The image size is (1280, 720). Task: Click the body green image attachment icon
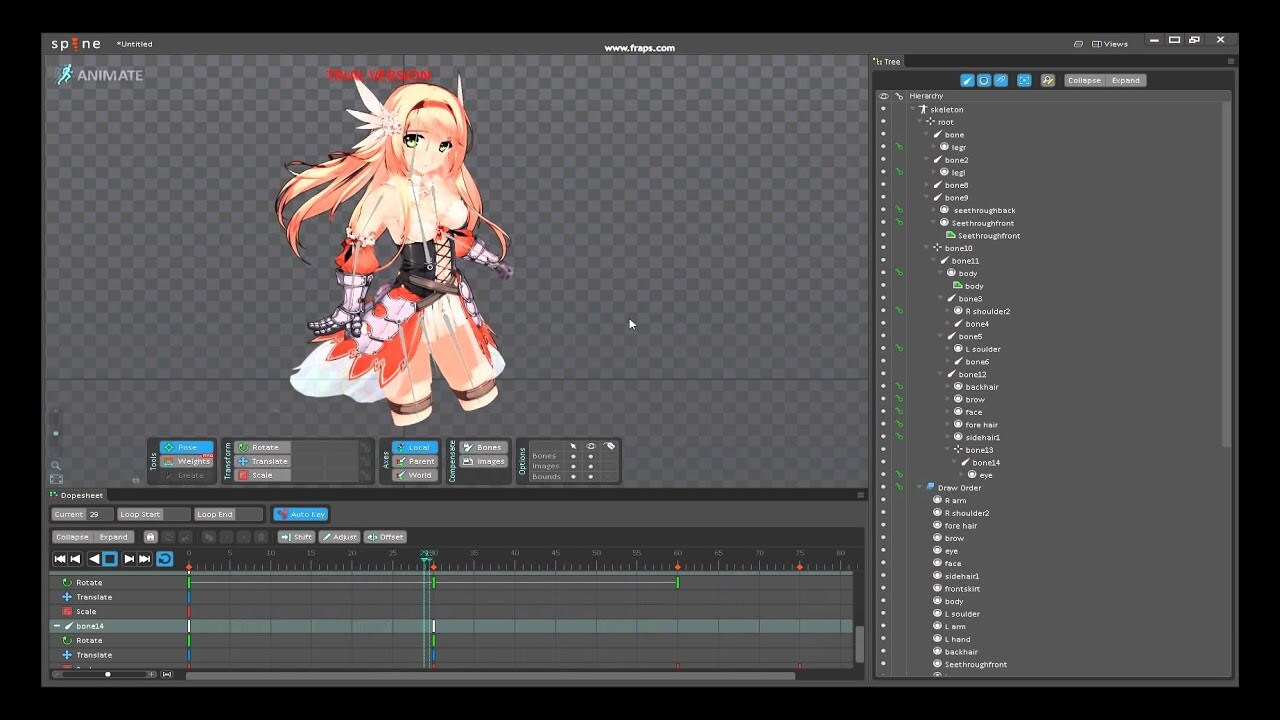click(958, 286)
